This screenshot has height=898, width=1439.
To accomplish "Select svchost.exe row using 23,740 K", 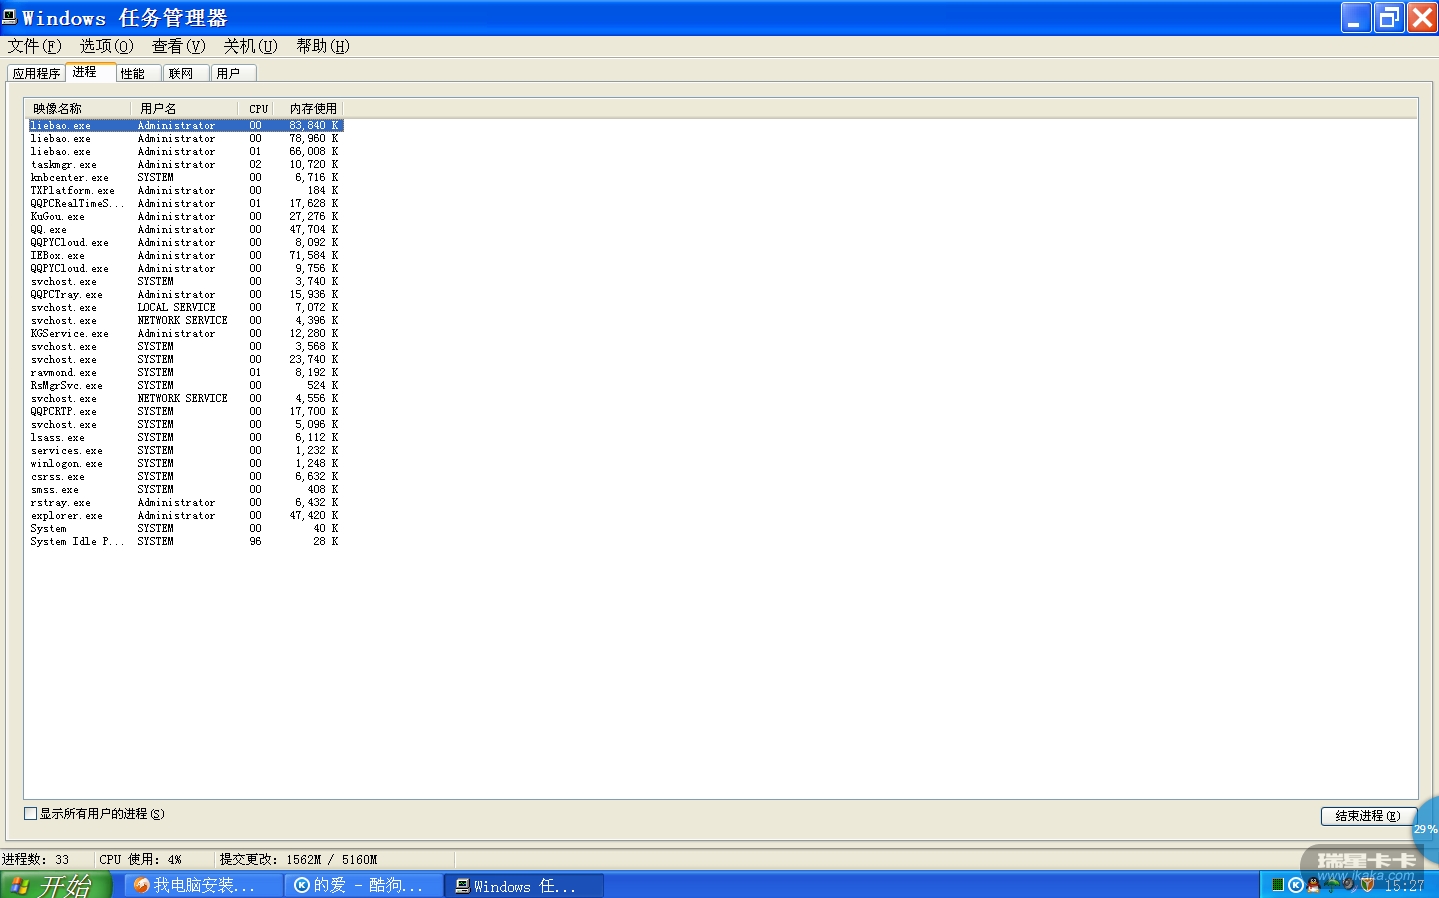I will tap(185, 359).
